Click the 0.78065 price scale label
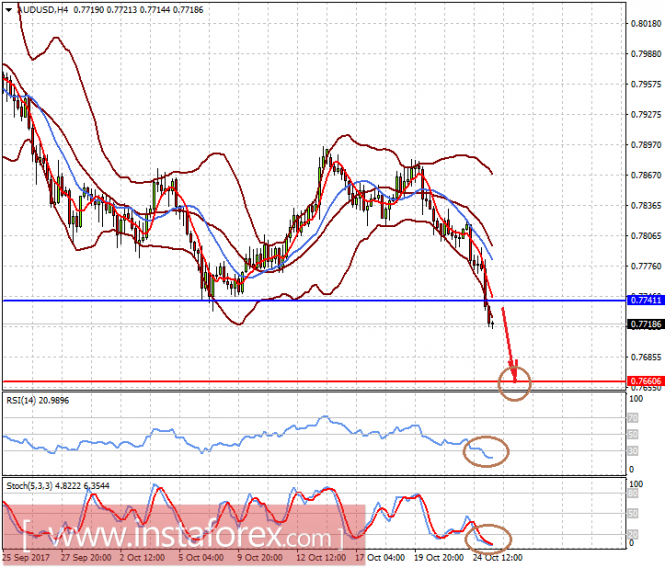 (x=643, y=236)
